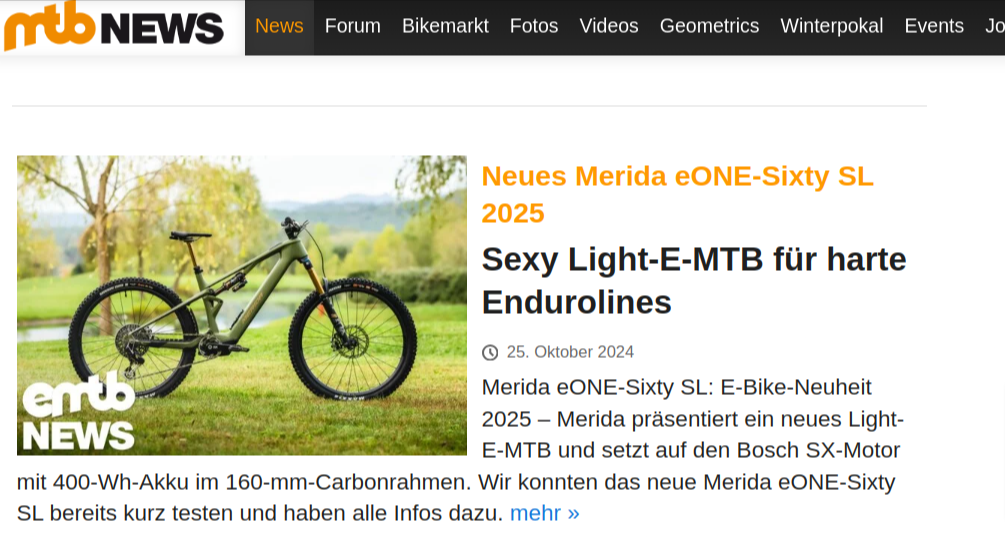Go to the Forum section
The image size is (1005, 558).
(x=353, y=26)
